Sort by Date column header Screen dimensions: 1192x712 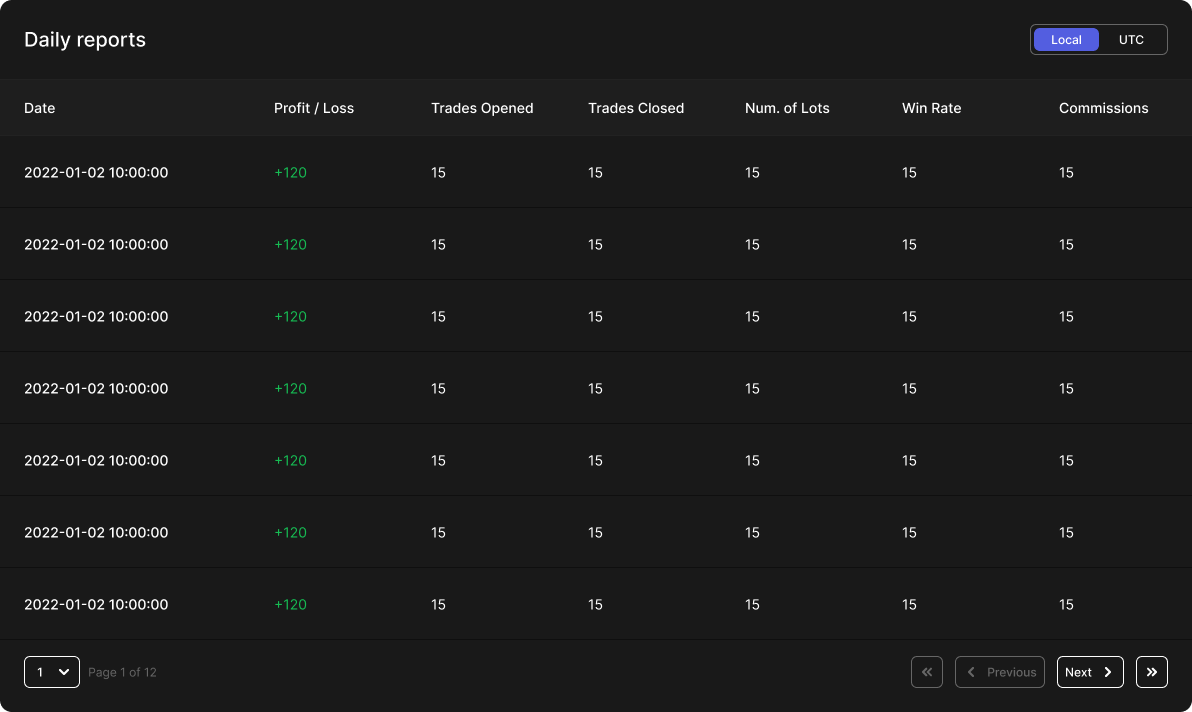click(x=40, y=108)
